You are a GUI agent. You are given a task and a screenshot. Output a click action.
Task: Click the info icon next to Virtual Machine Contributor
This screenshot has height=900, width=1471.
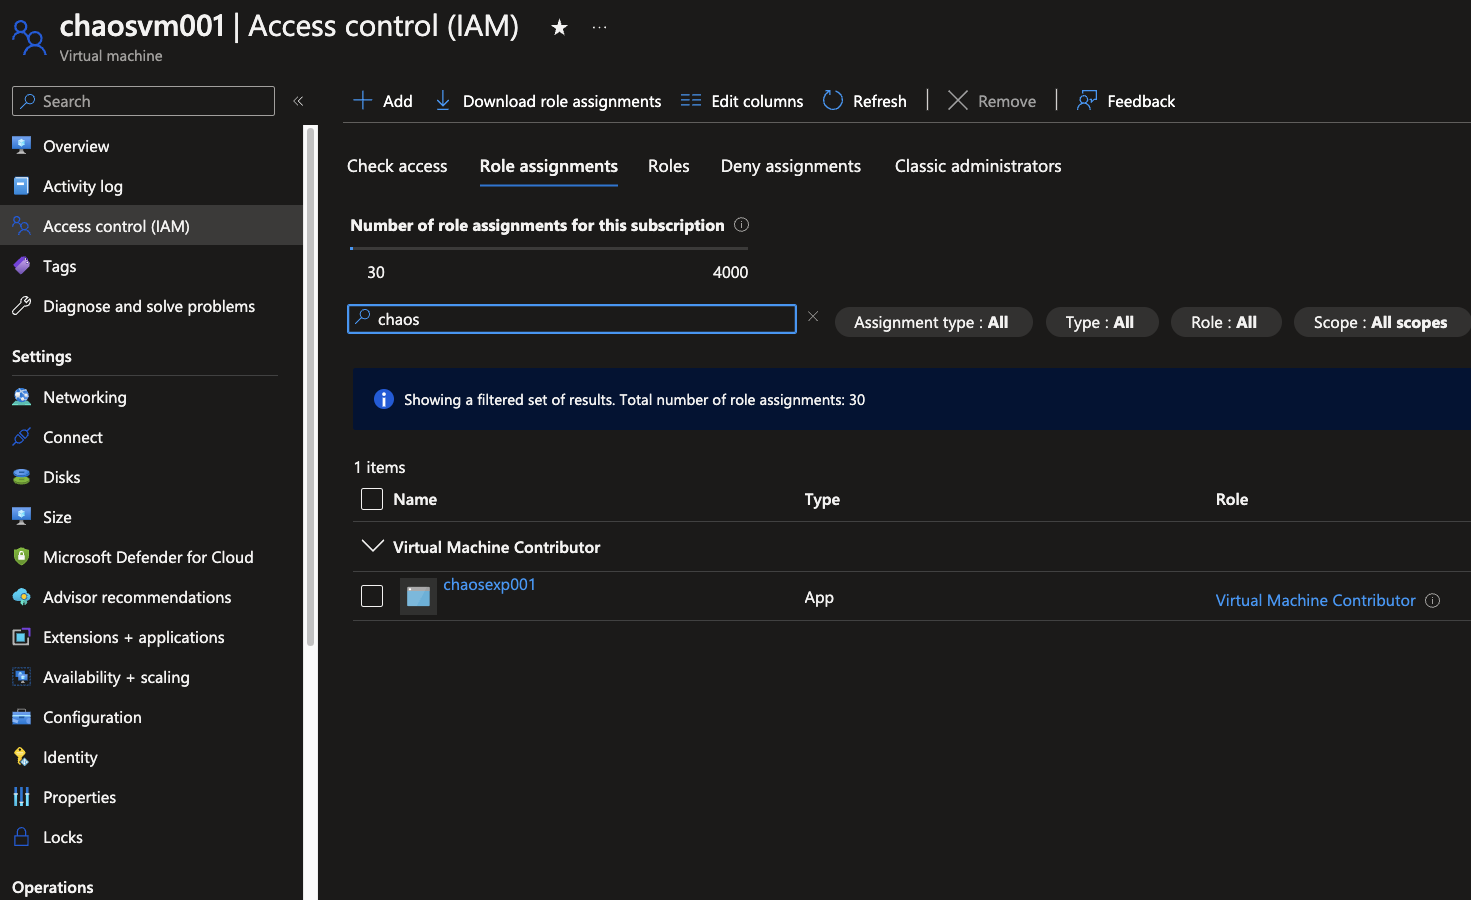[x=1432, y=600]
